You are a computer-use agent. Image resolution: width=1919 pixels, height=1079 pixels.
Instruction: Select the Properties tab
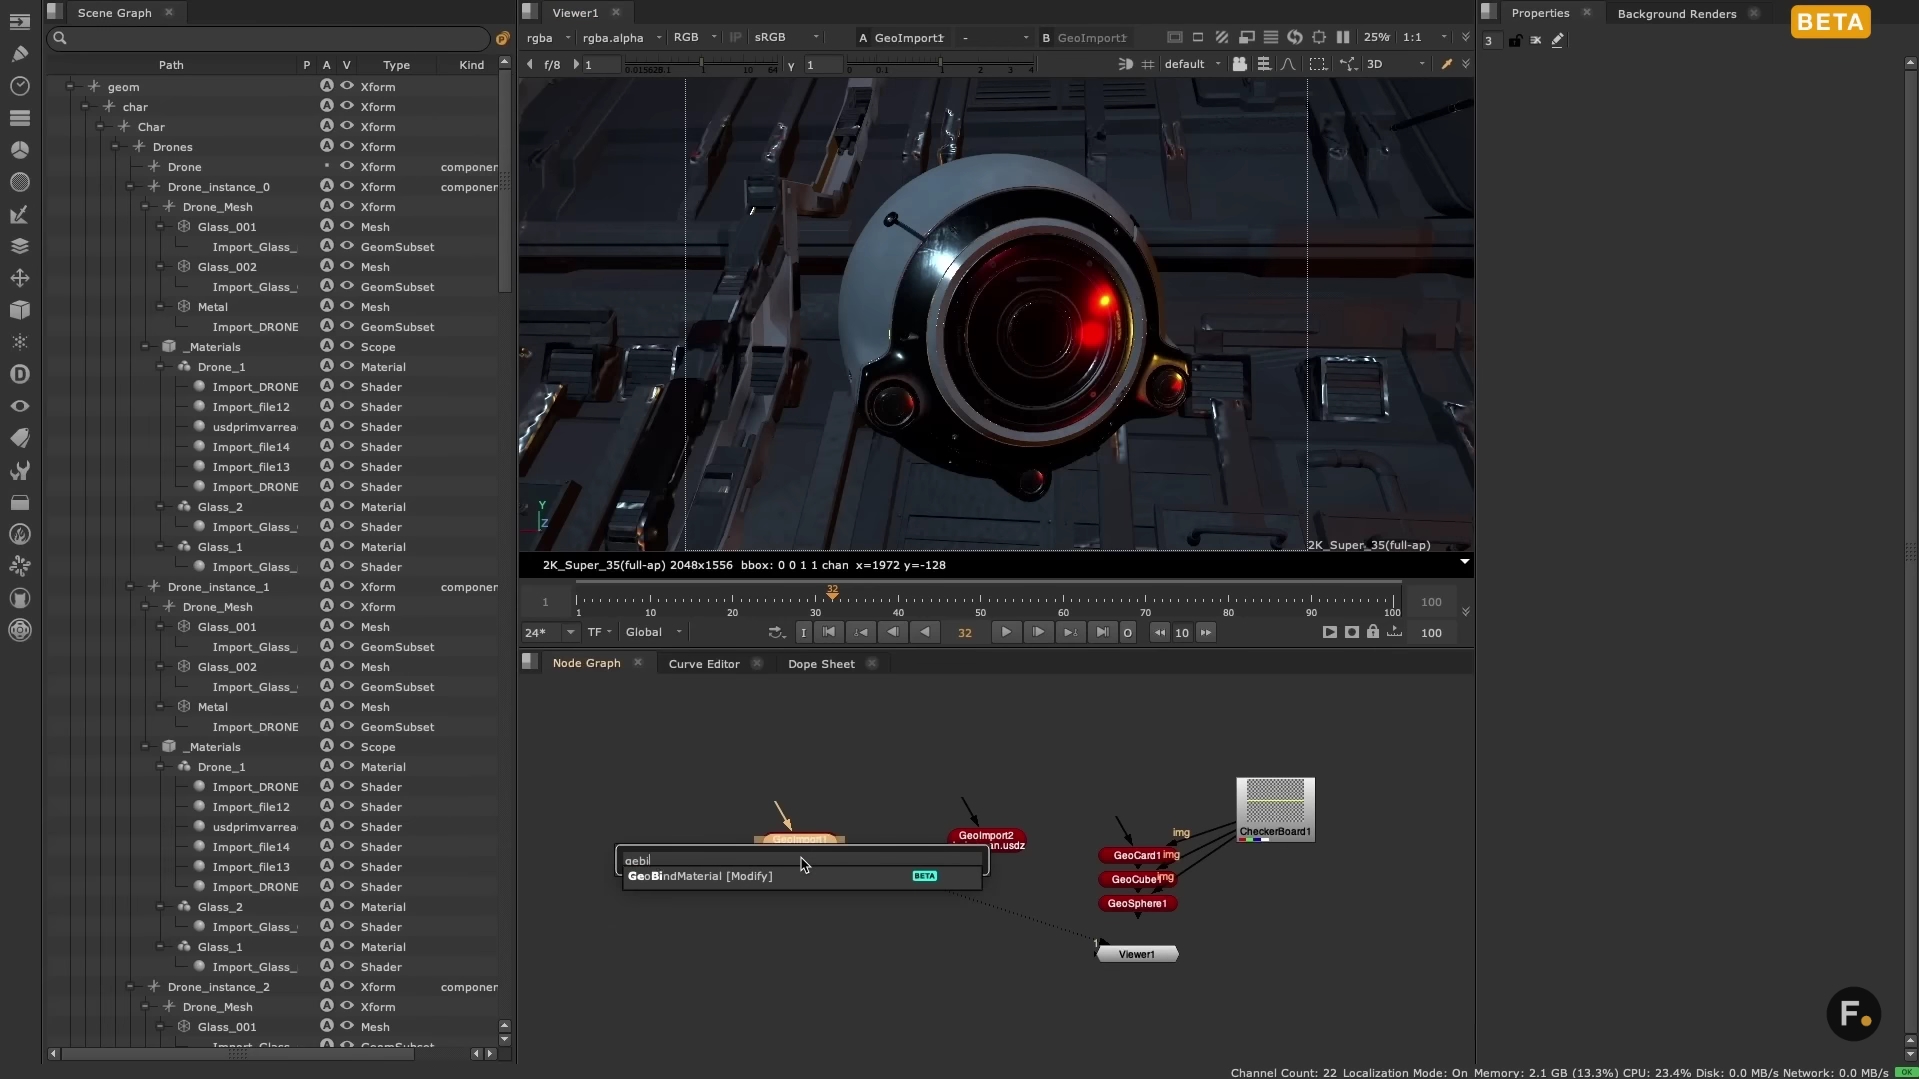(1540, 13)
